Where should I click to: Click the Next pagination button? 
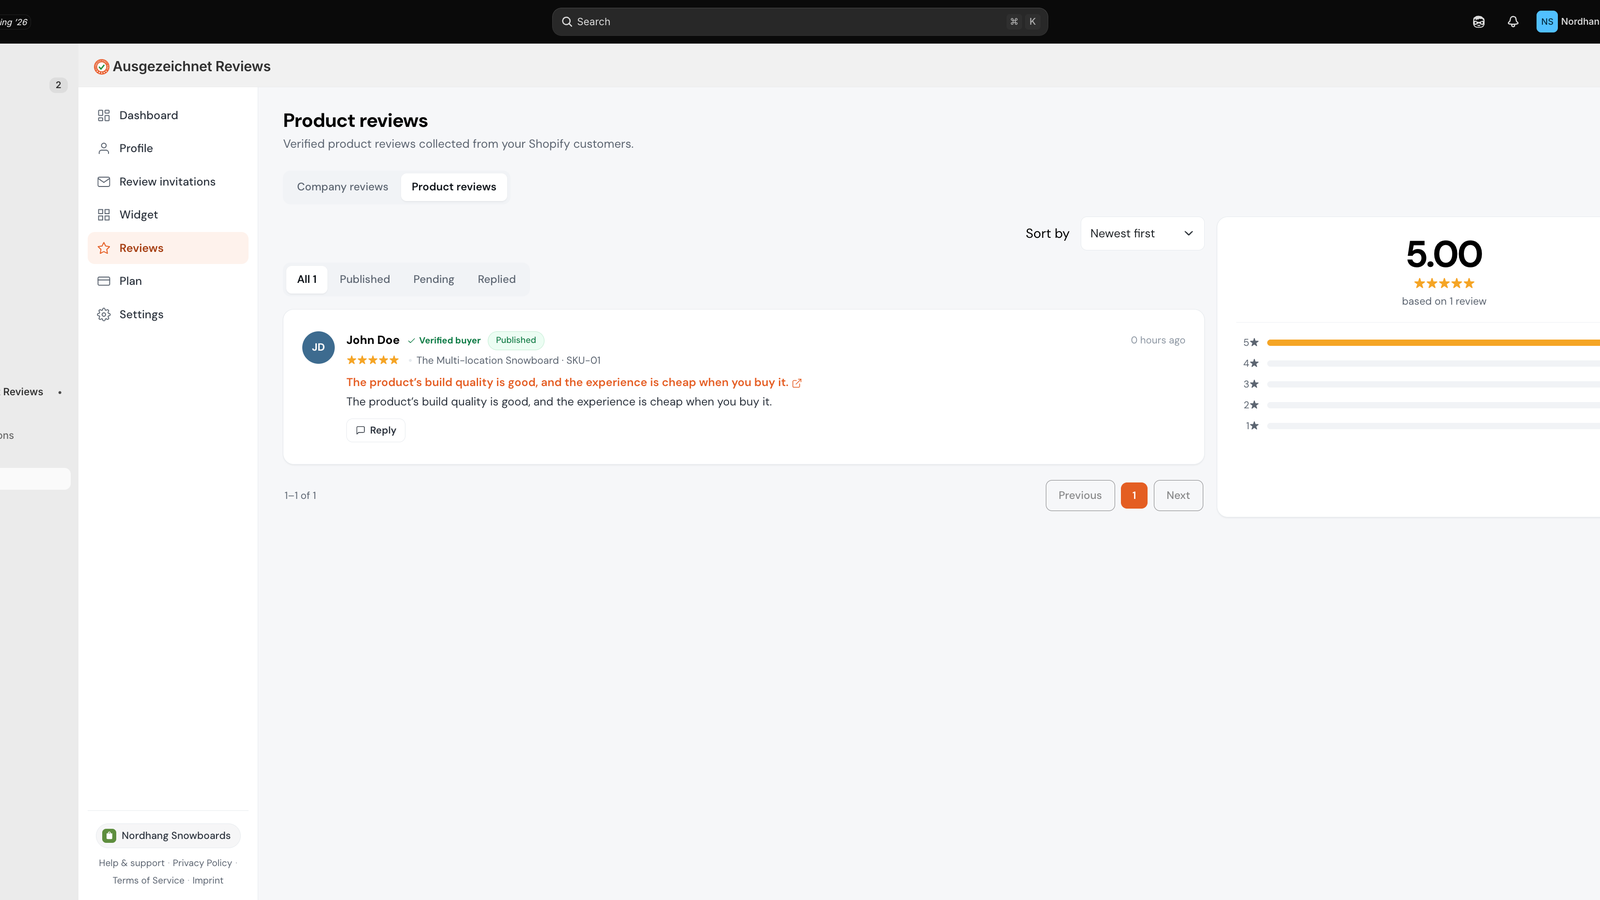[1178, 496]
